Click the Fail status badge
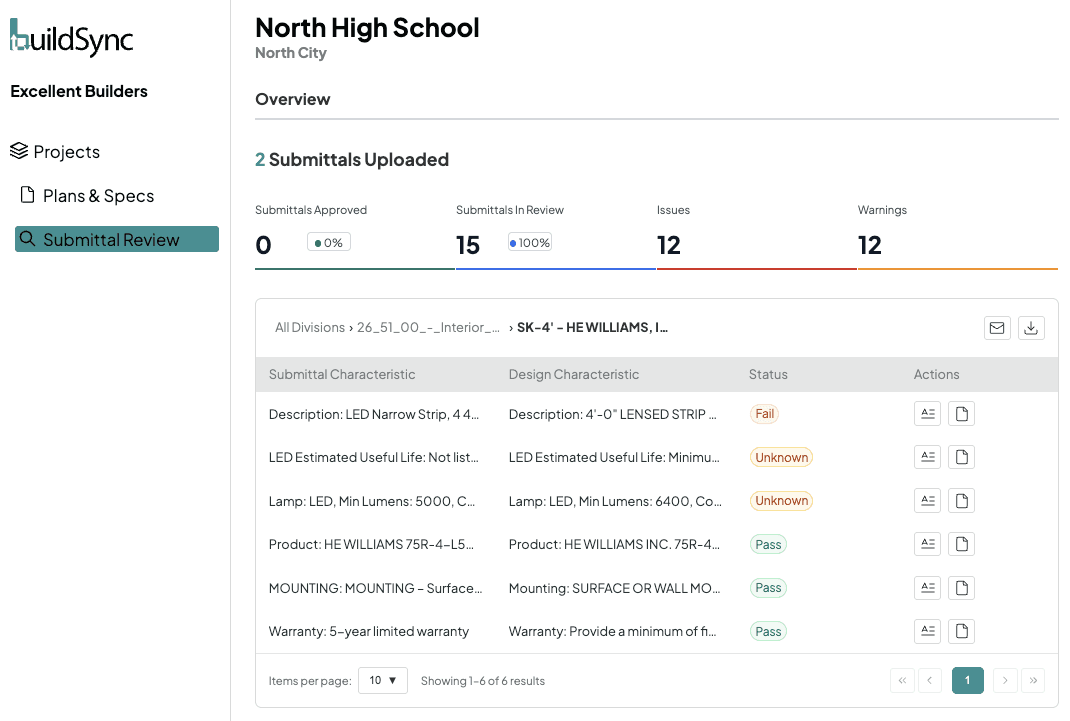Viewport: 1070px width, 721px height. pyautogui.click(x=764, y=414)
